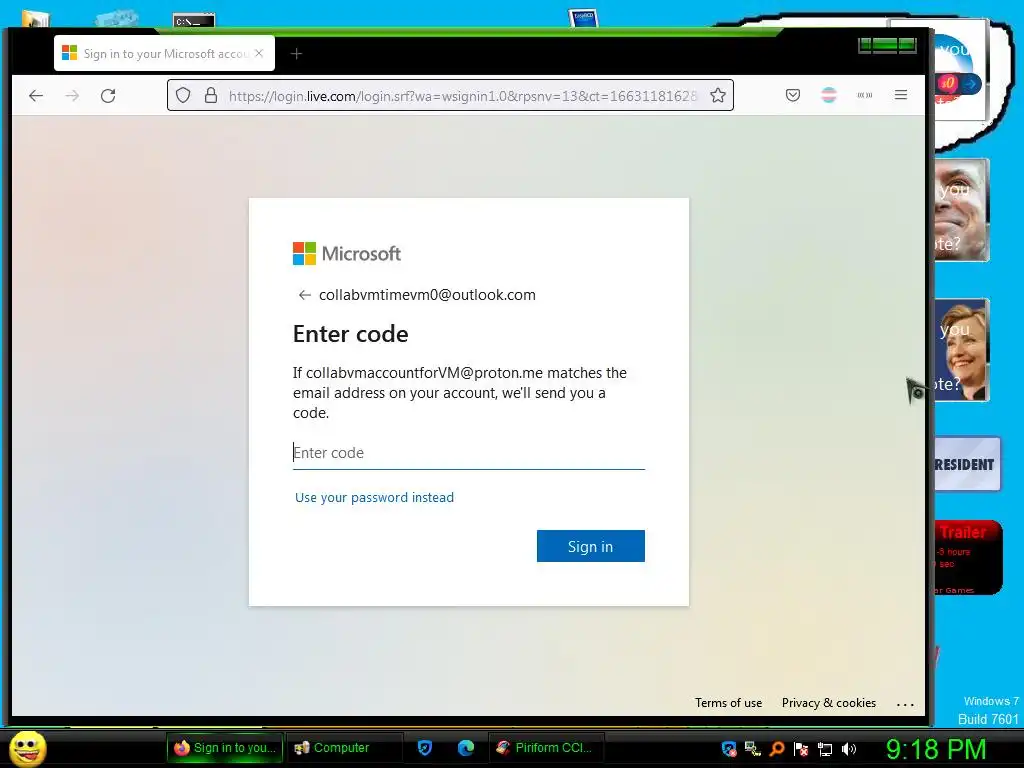Open command prompt desktop icon
The height and width of the screenshot is (768, 1024).
pyautogui.click(x=194, y=21)
